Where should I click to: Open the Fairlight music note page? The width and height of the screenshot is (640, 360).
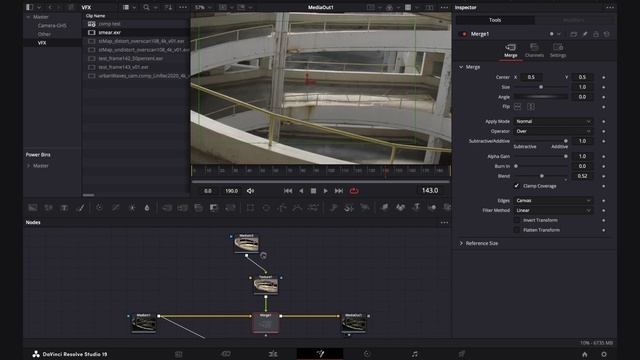pos(414,354)
